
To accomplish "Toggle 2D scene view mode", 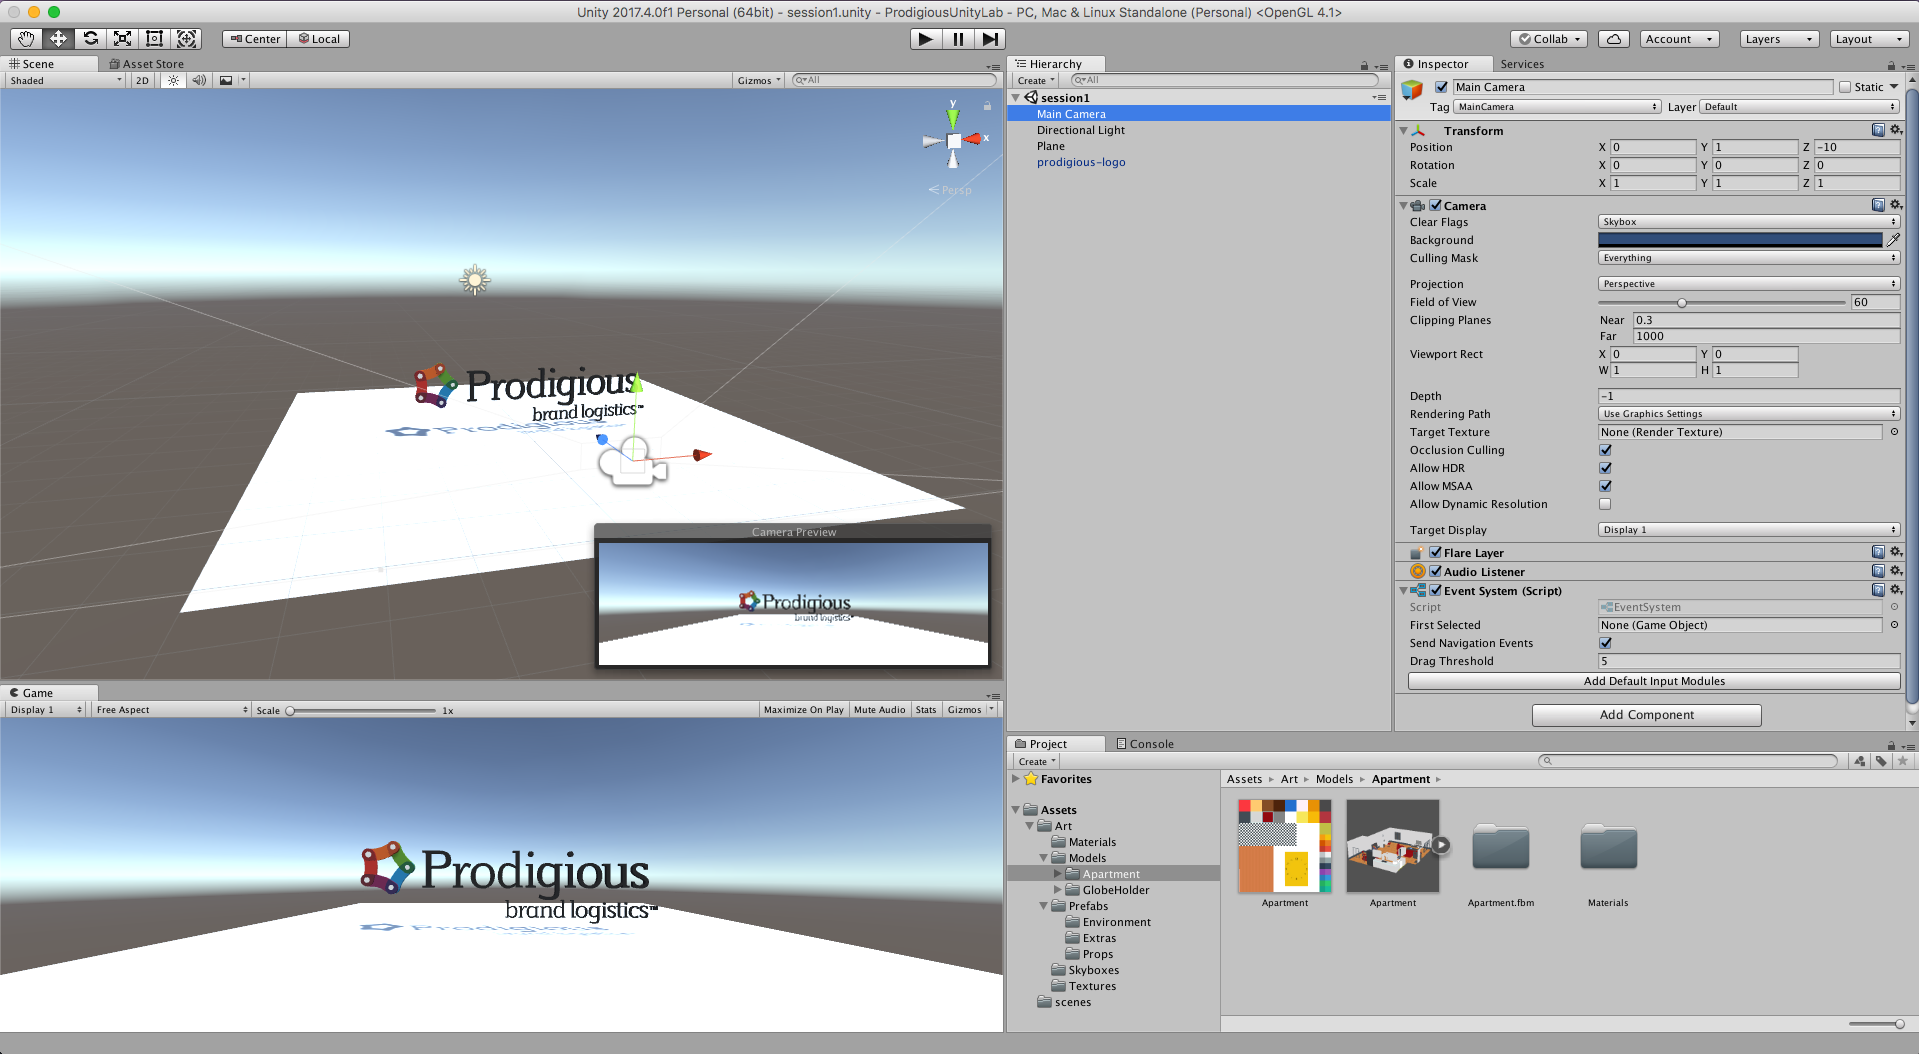I will pyautogui.click(x=142, y=80).
